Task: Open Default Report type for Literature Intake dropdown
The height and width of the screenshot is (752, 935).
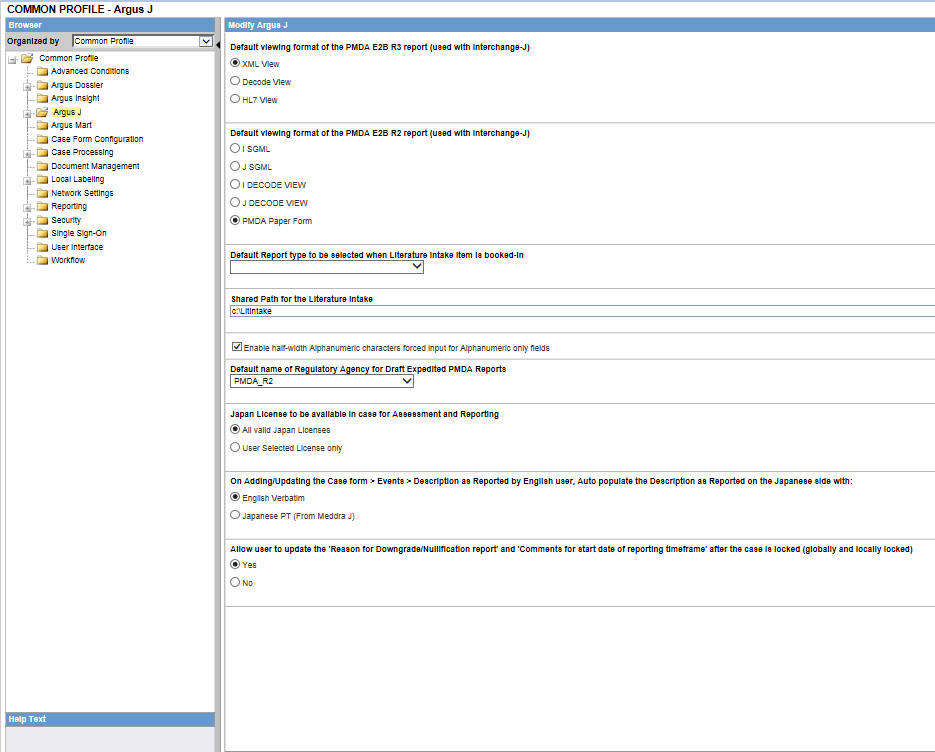Action: pyautogui.click(x=327, y=267)
